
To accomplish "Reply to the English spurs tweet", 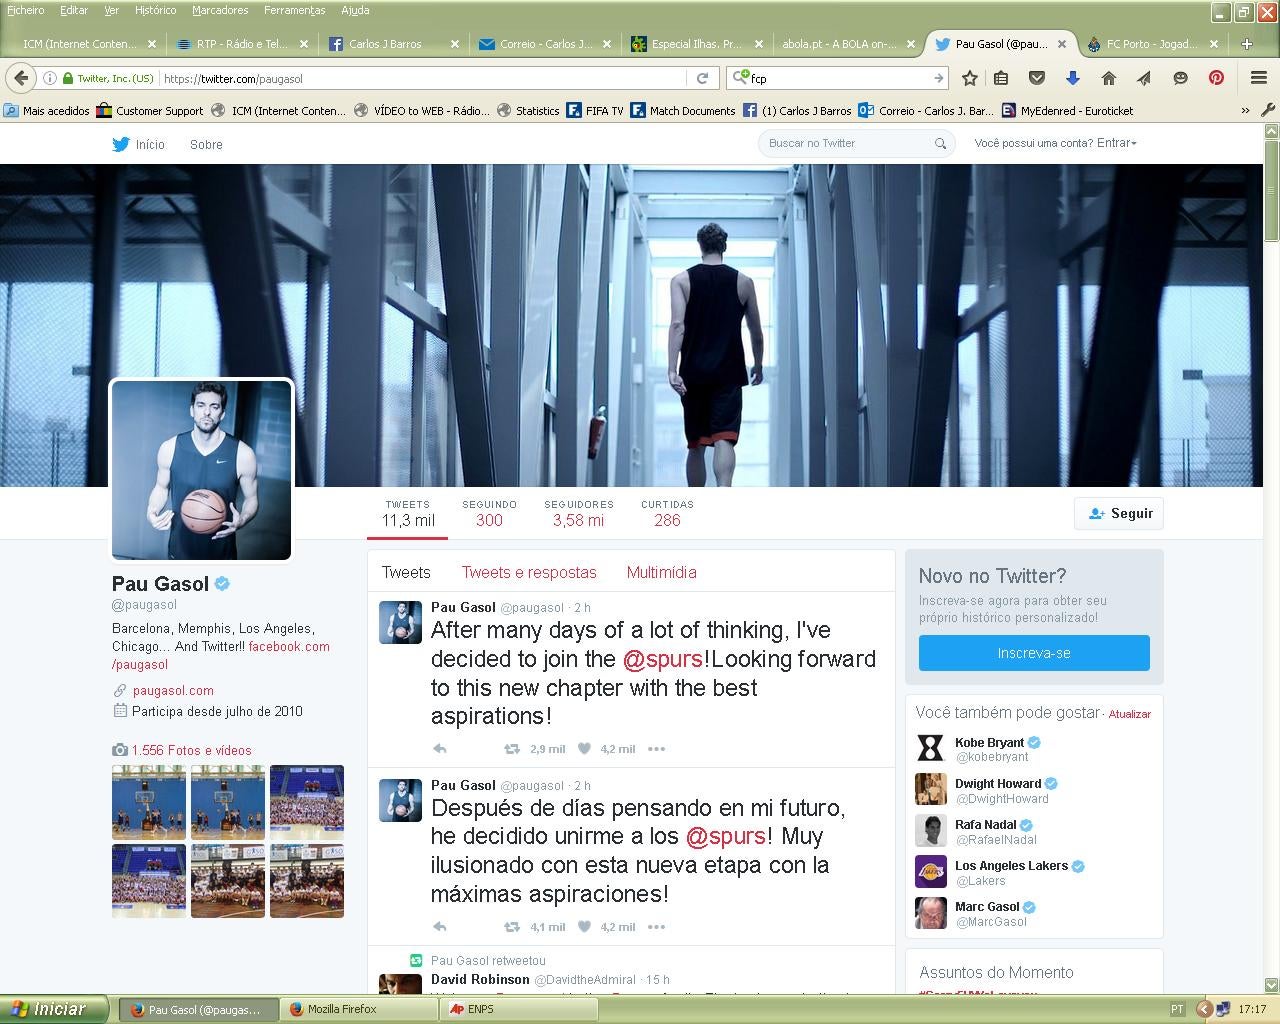I will (439, 749).
